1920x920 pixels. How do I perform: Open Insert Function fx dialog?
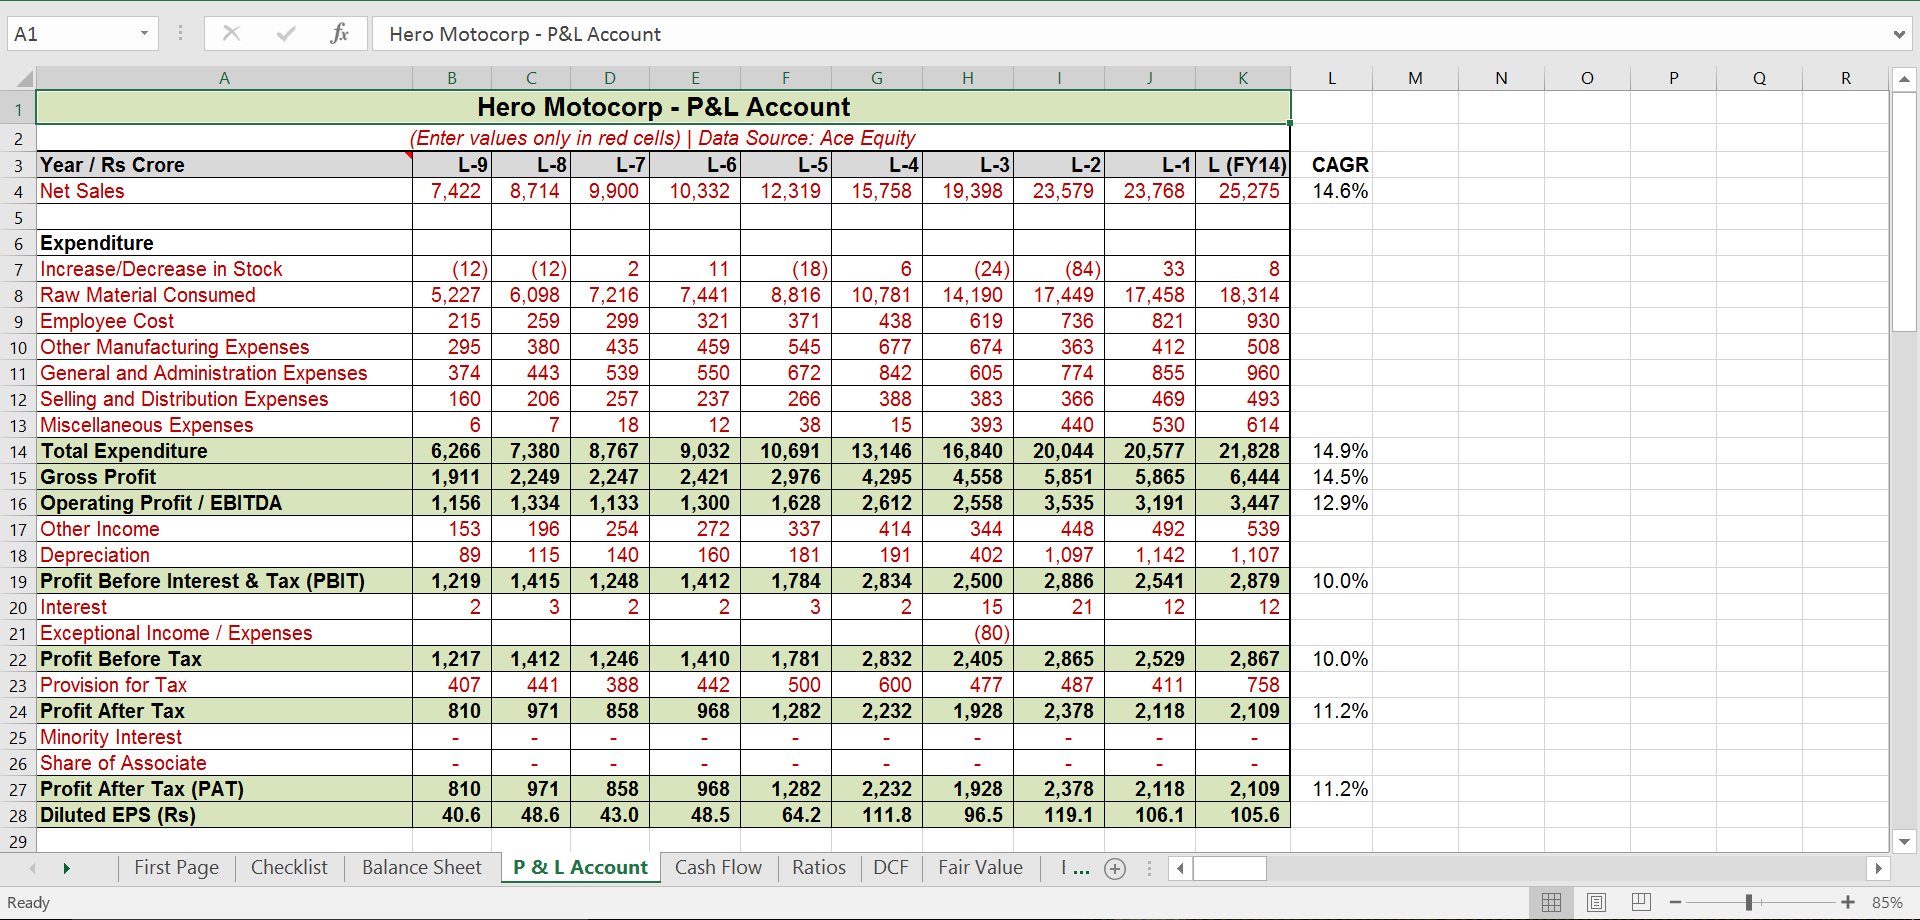tap(339, 33)
